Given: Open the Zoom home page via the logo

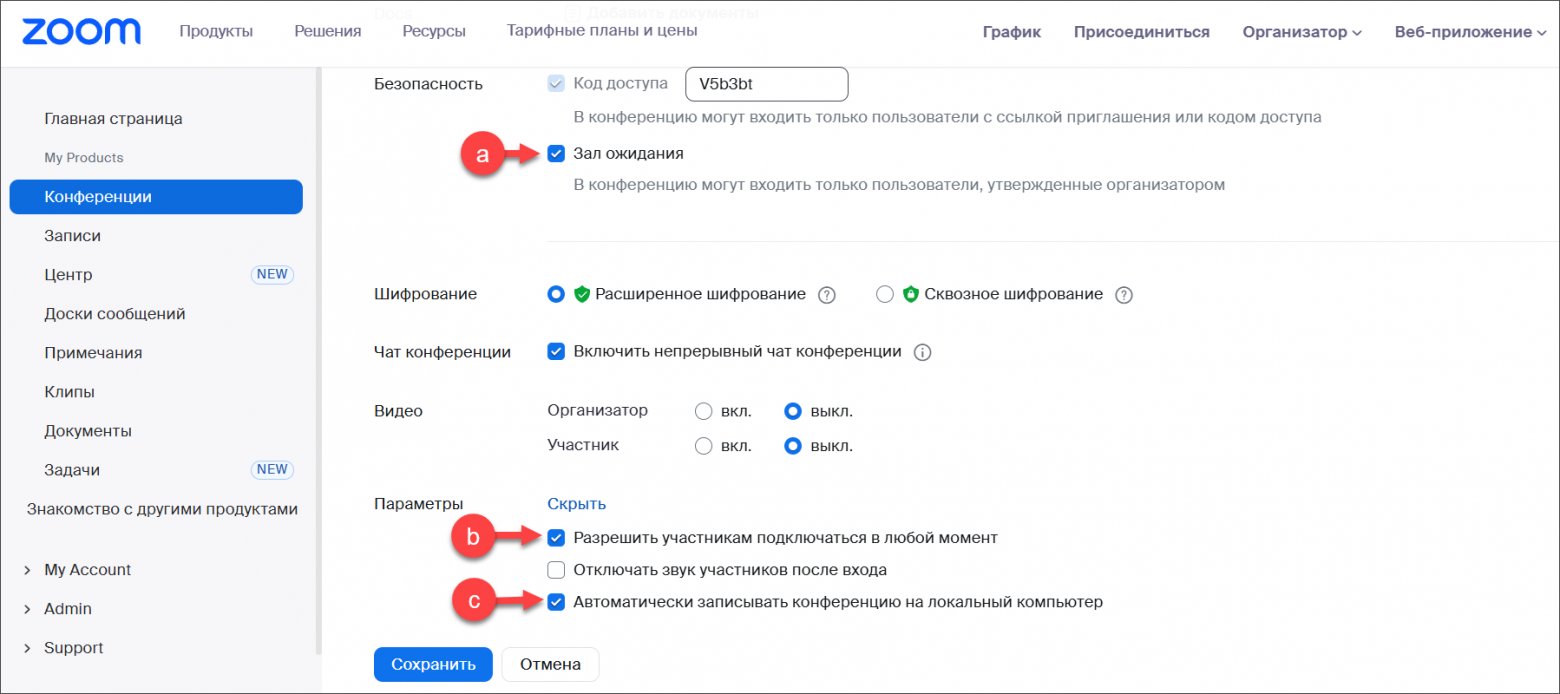Looking at the screenshot, I should coord(80,31).
